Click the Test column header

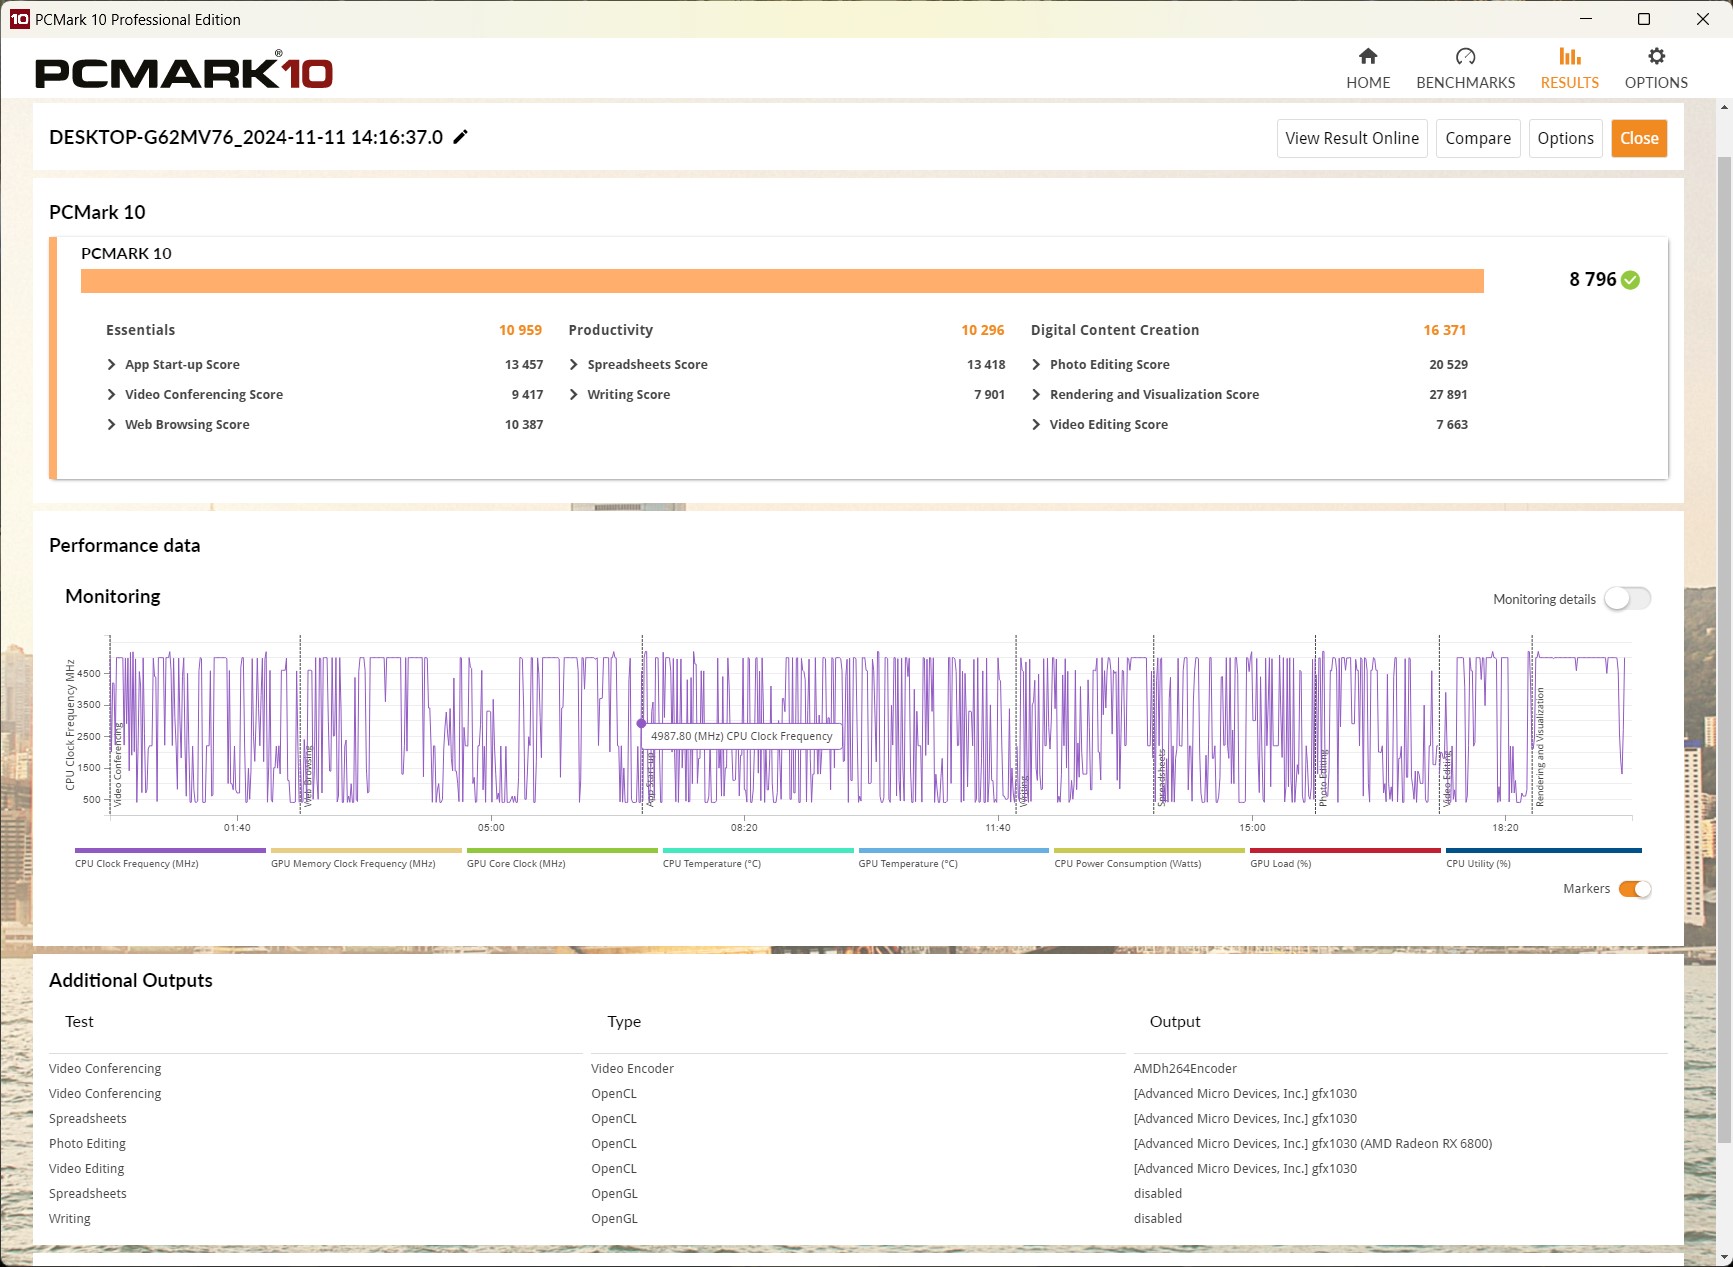[x=79, y=1022]
